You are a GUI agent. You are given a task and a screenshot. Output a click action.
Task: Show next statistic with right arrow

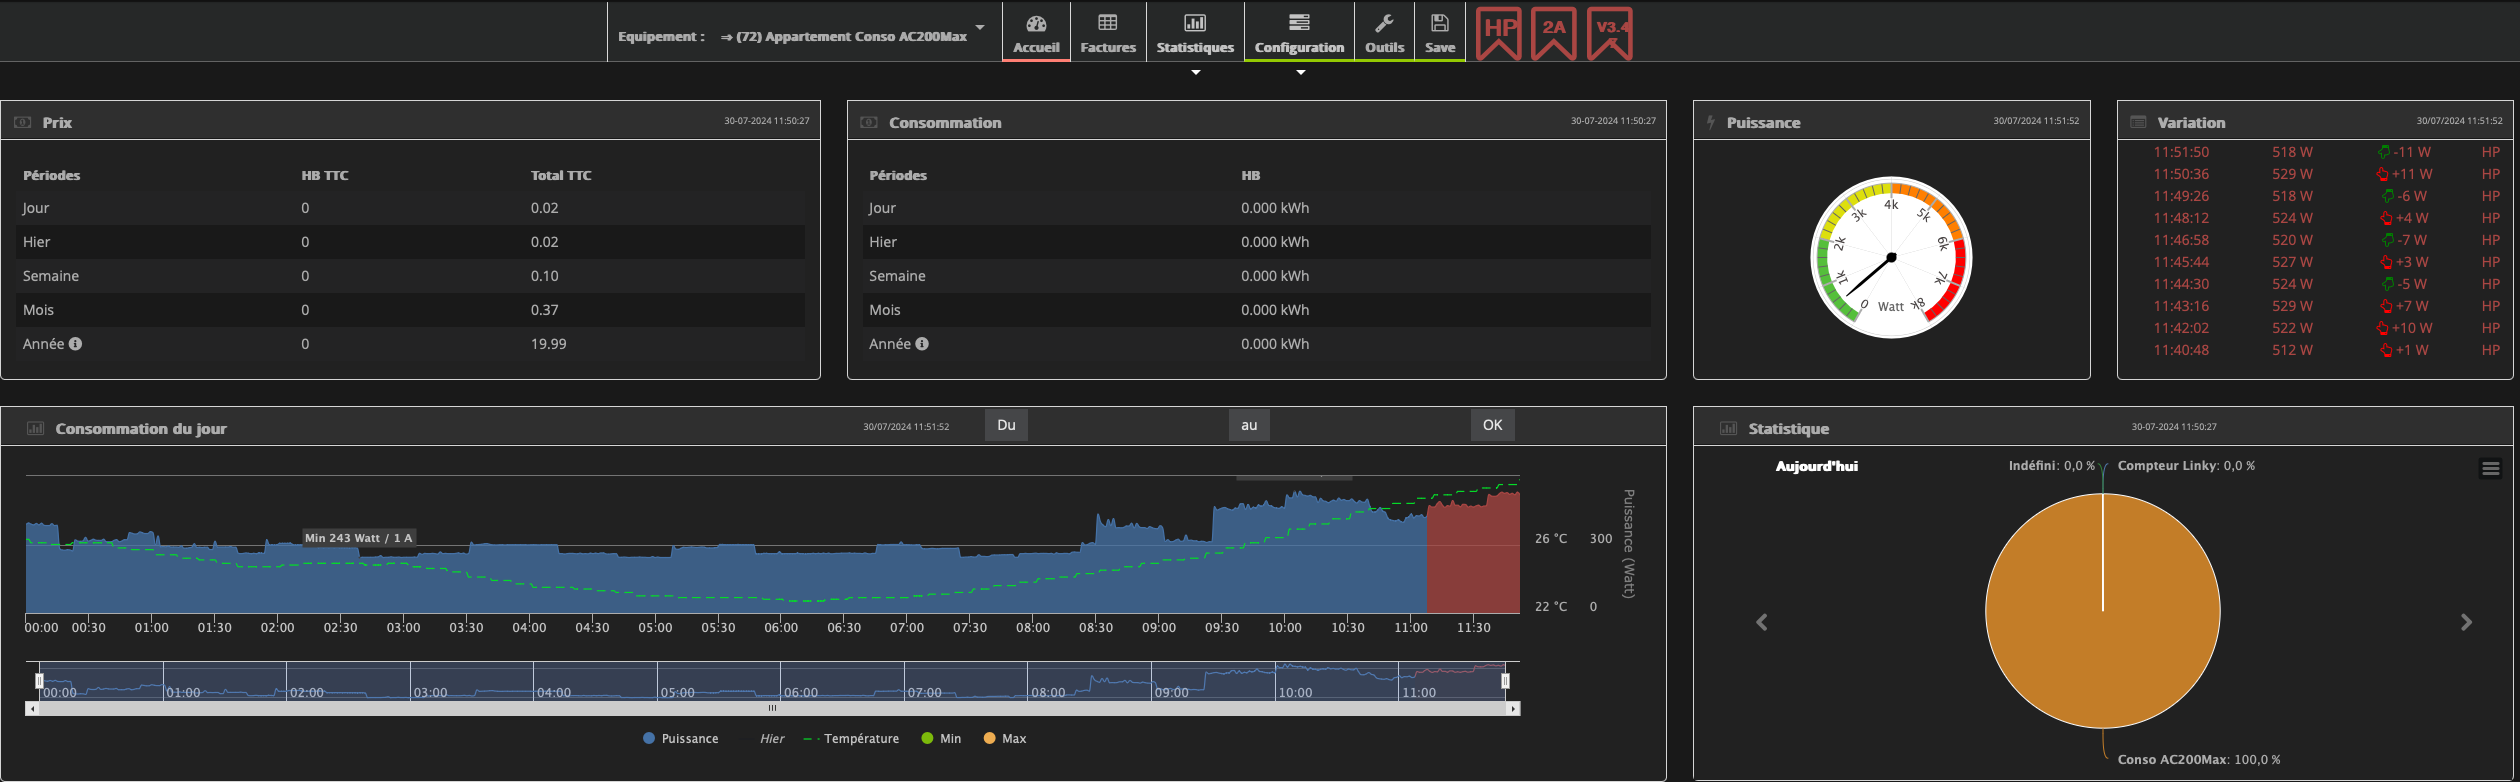[x=2466, y=623]
